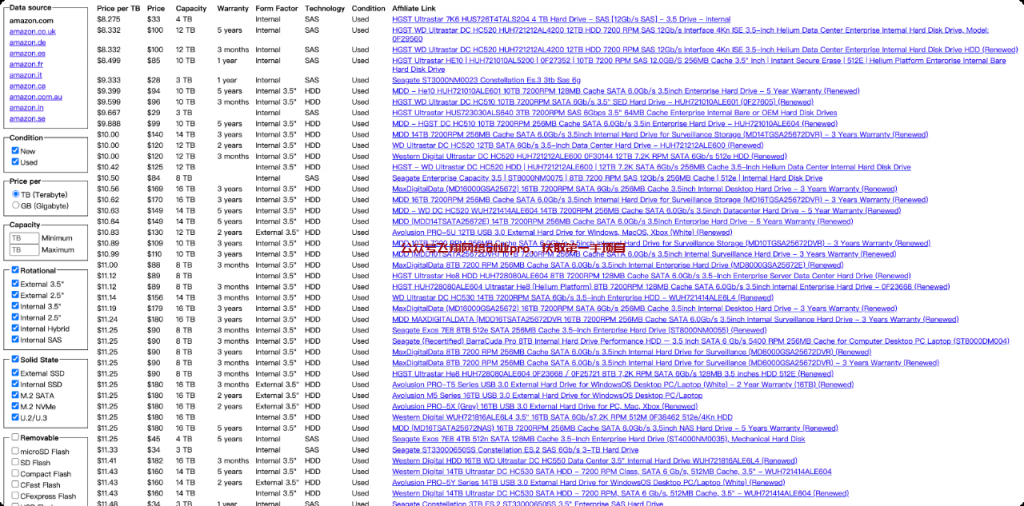Uncheck the M.2 NVMe filter
This screenshot has height=506, width=1024.
pos(15,406)
